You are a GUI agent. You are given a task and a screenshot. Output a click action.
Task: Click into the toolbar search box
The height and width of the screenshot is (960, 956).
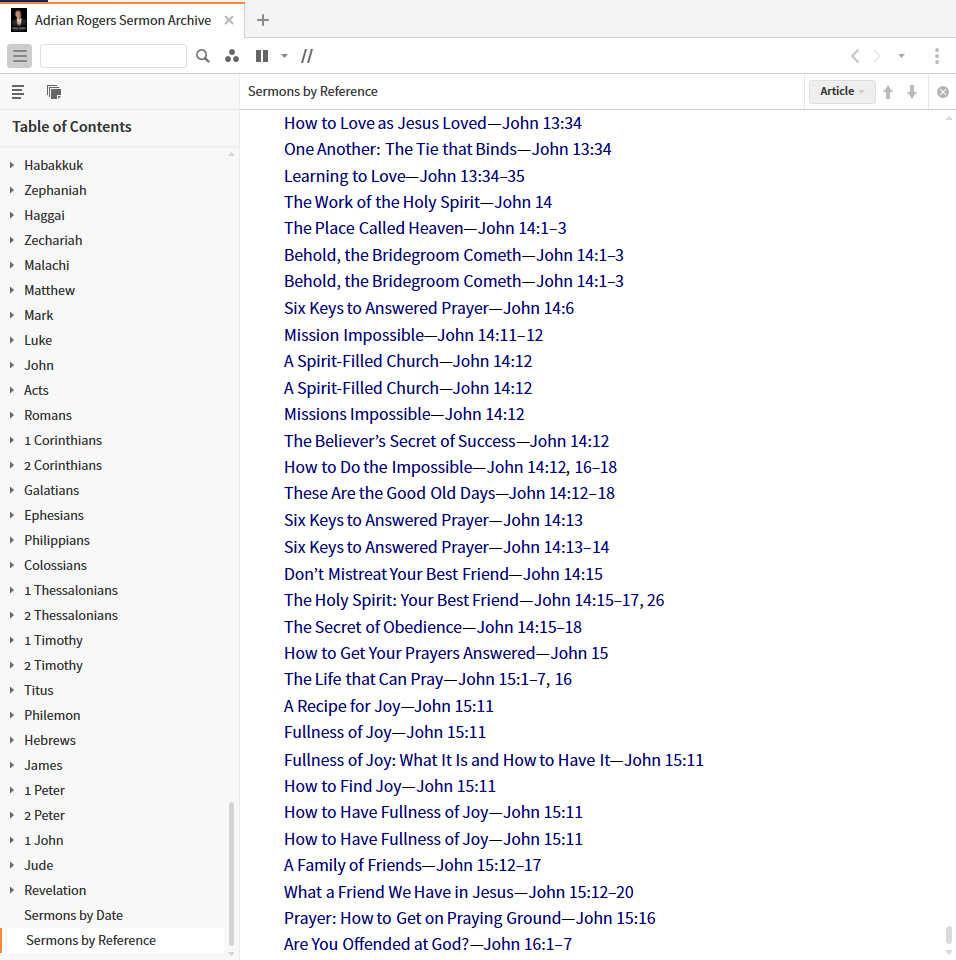[x=113, y=56]
